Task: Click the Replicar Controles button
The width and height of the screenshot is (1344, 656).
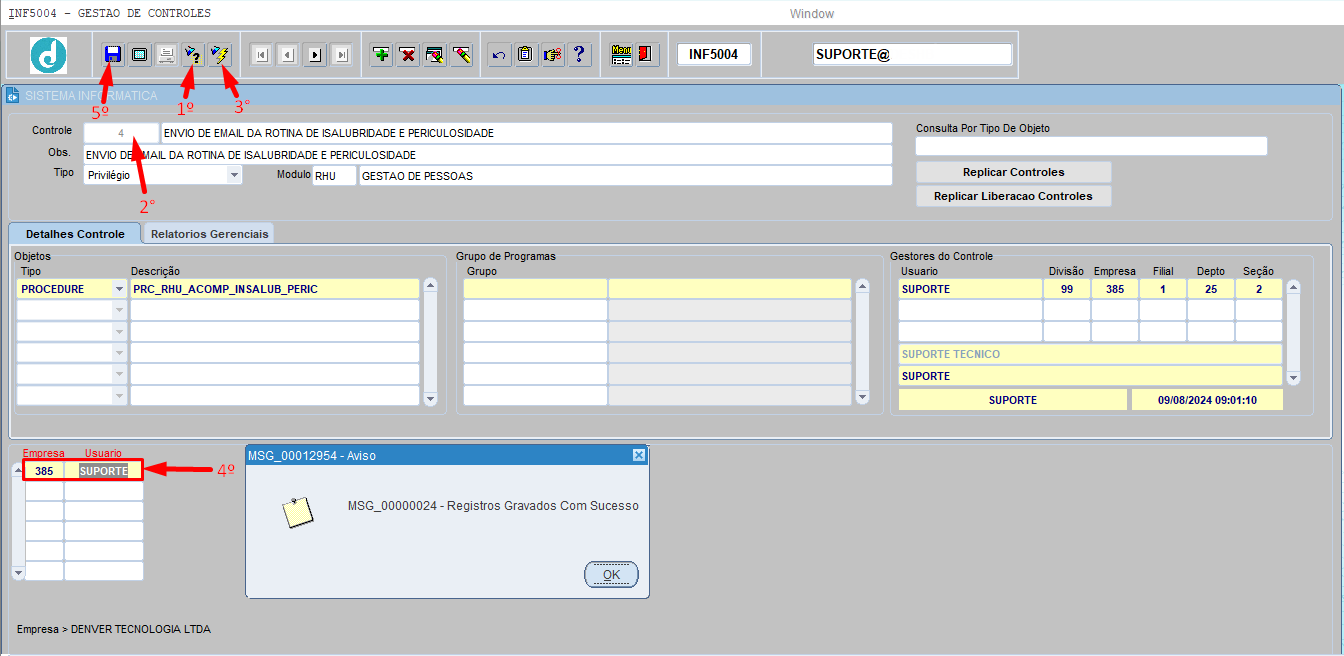Action: click(1014, 172)
